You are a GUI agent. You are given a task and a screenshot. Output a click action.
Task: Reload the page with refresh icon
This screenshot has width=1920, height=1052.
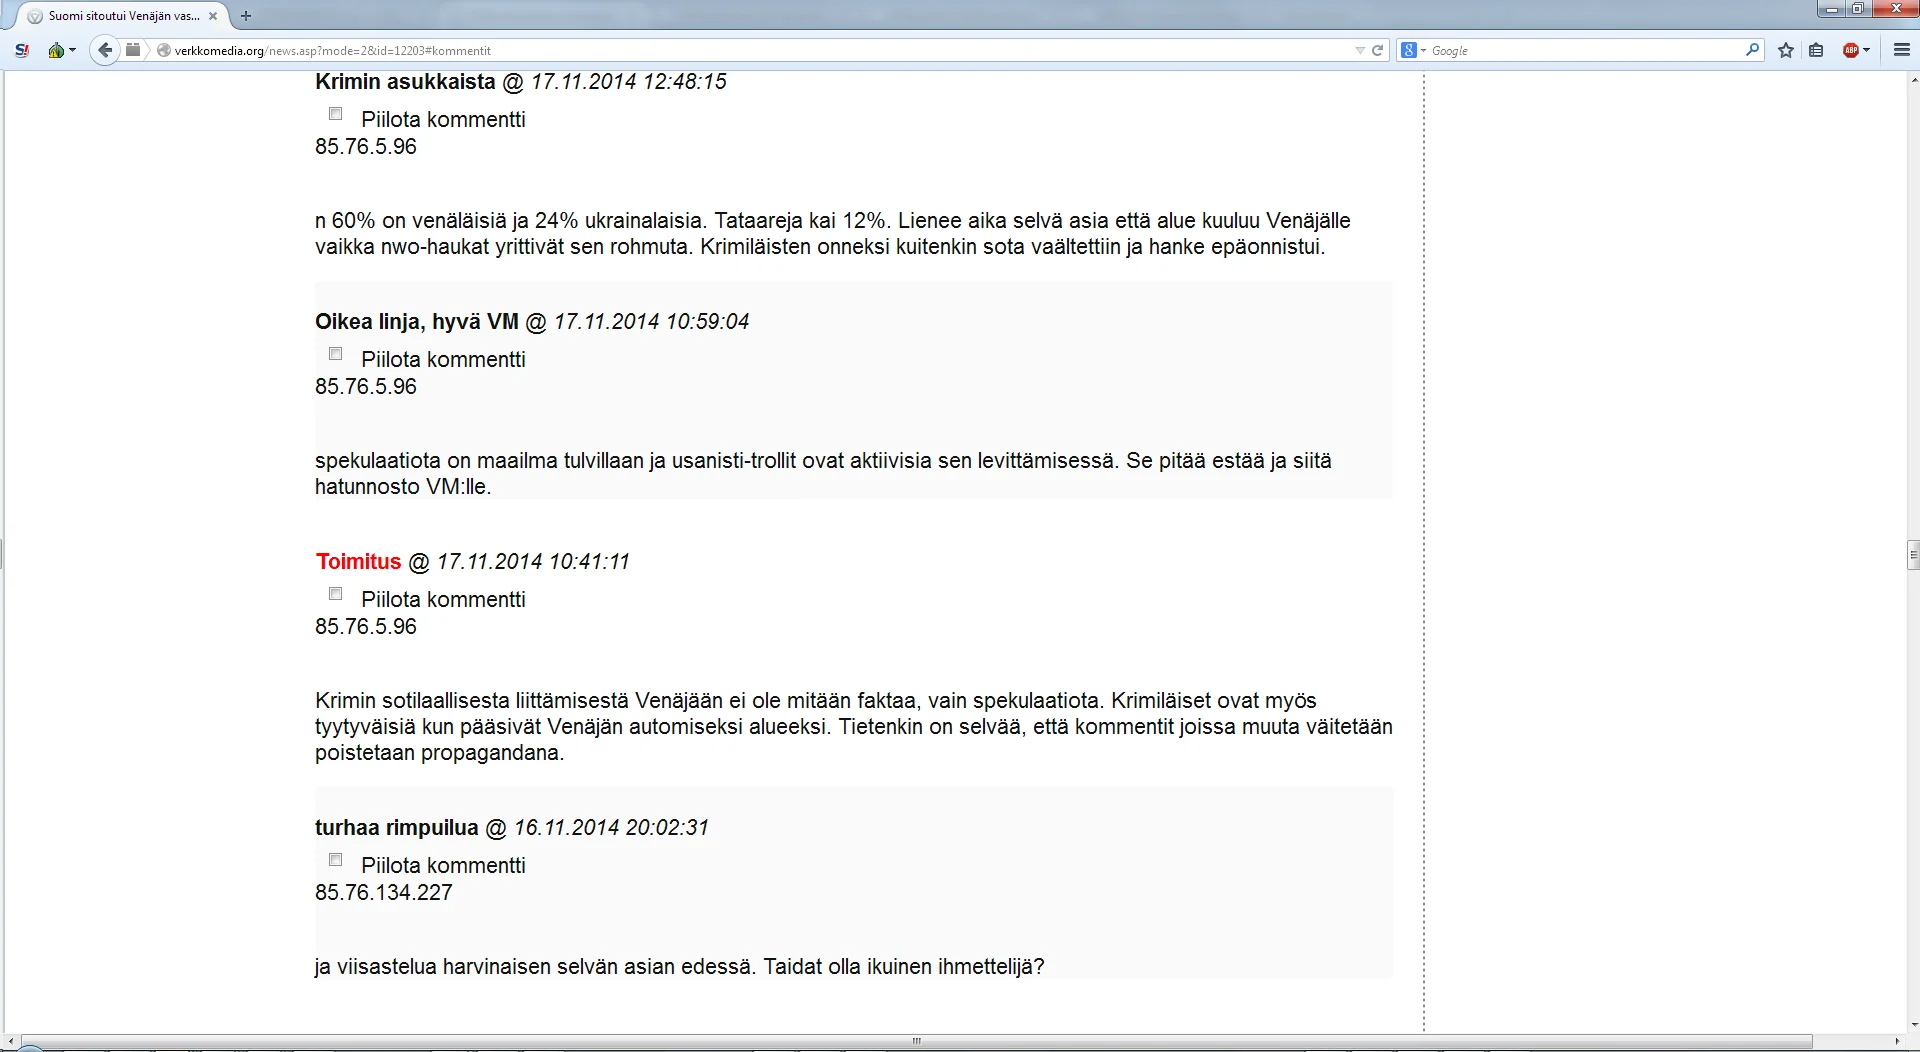coord(1378,50)
